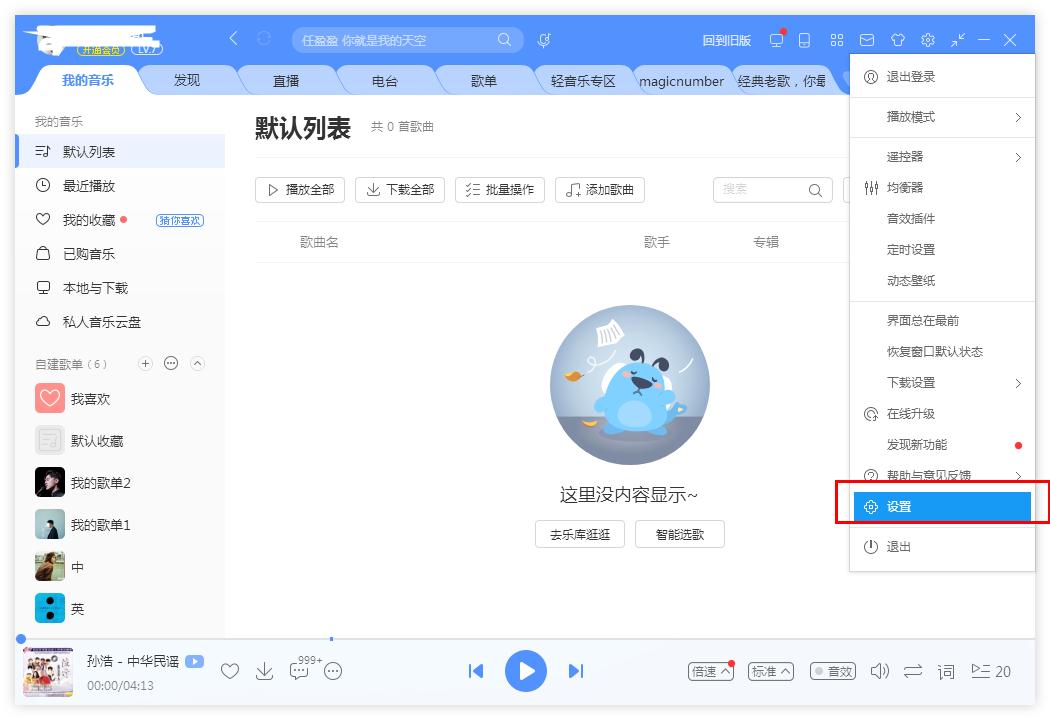
Task: Open the 倍速 playback speed dropdown
Action: 710,671
